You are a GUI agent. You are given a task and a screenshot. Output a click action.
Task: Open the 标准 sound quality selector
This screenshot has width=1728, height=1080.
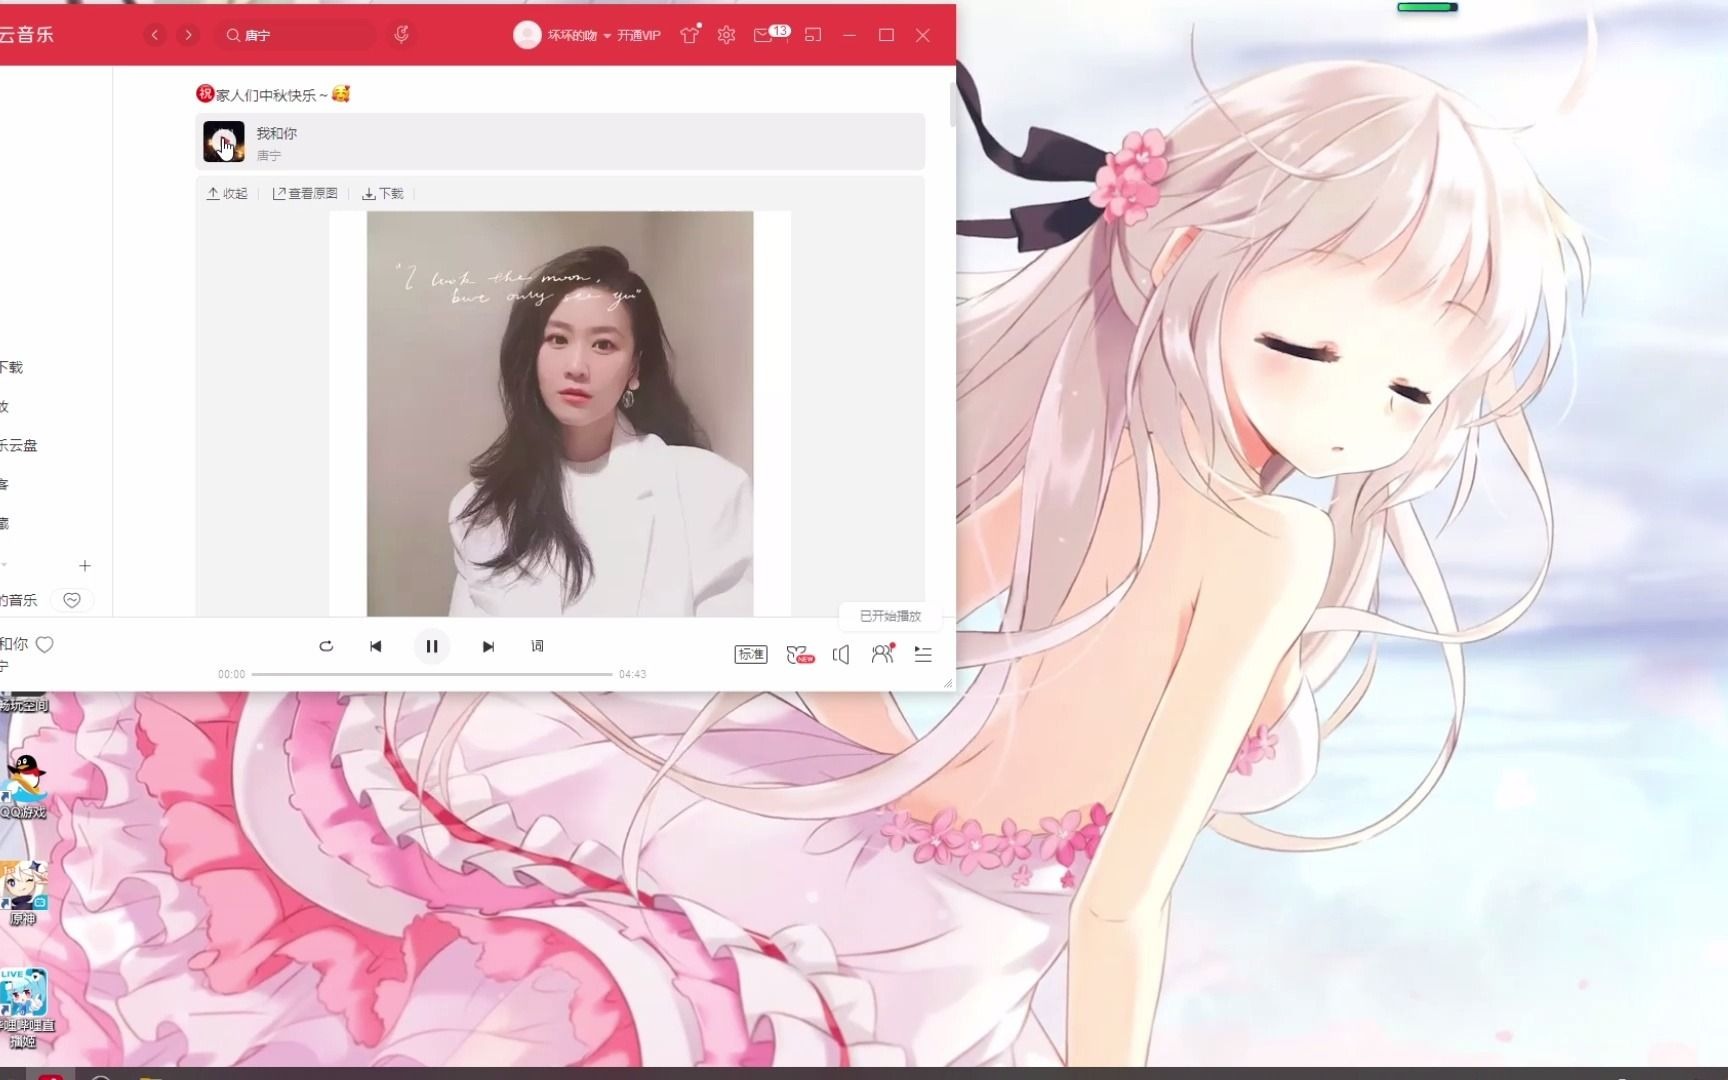pyautogui.click(x=751, y=654)
